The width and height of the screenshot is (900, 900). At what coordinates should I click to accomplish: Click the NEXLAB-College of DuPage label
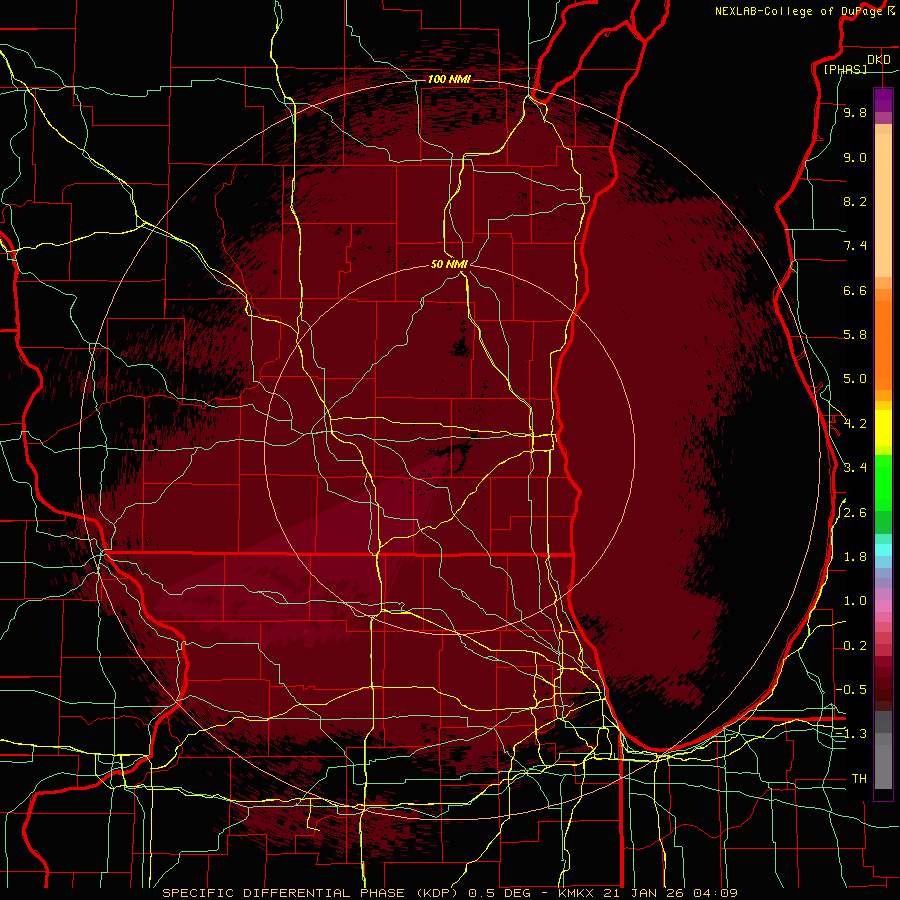click(x=799, y=11)
